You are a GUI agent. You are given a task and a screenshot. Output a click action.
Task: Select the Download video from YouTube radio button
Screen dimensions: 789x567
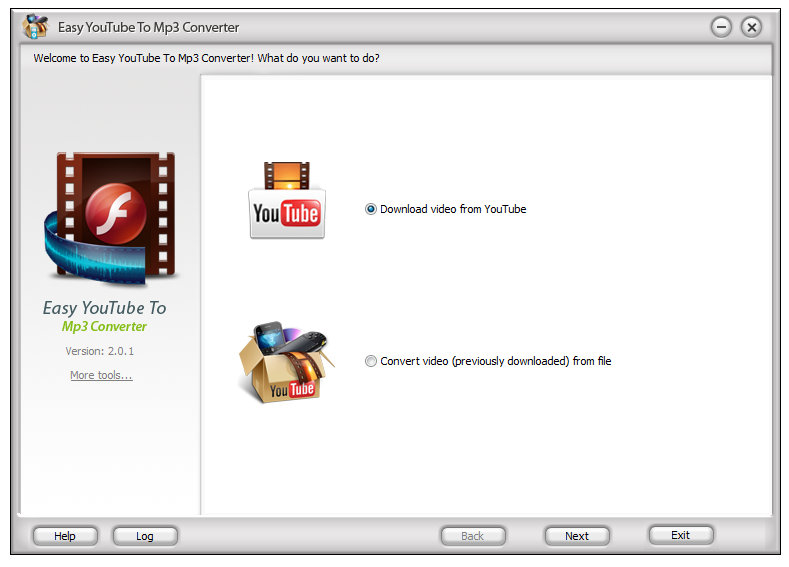(371, 209)
